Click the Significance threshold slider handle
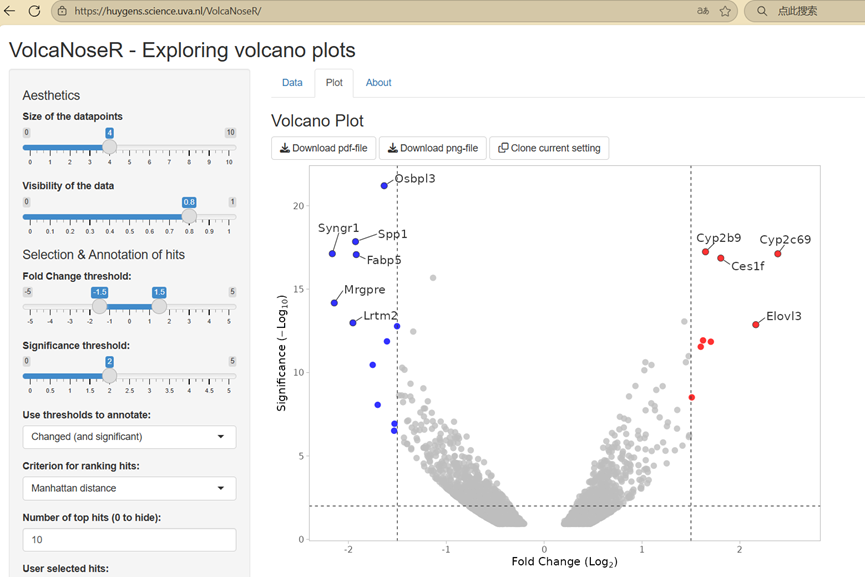Image resolution: width=865 pixels, height=577 pixels. [x=110, y=376]
